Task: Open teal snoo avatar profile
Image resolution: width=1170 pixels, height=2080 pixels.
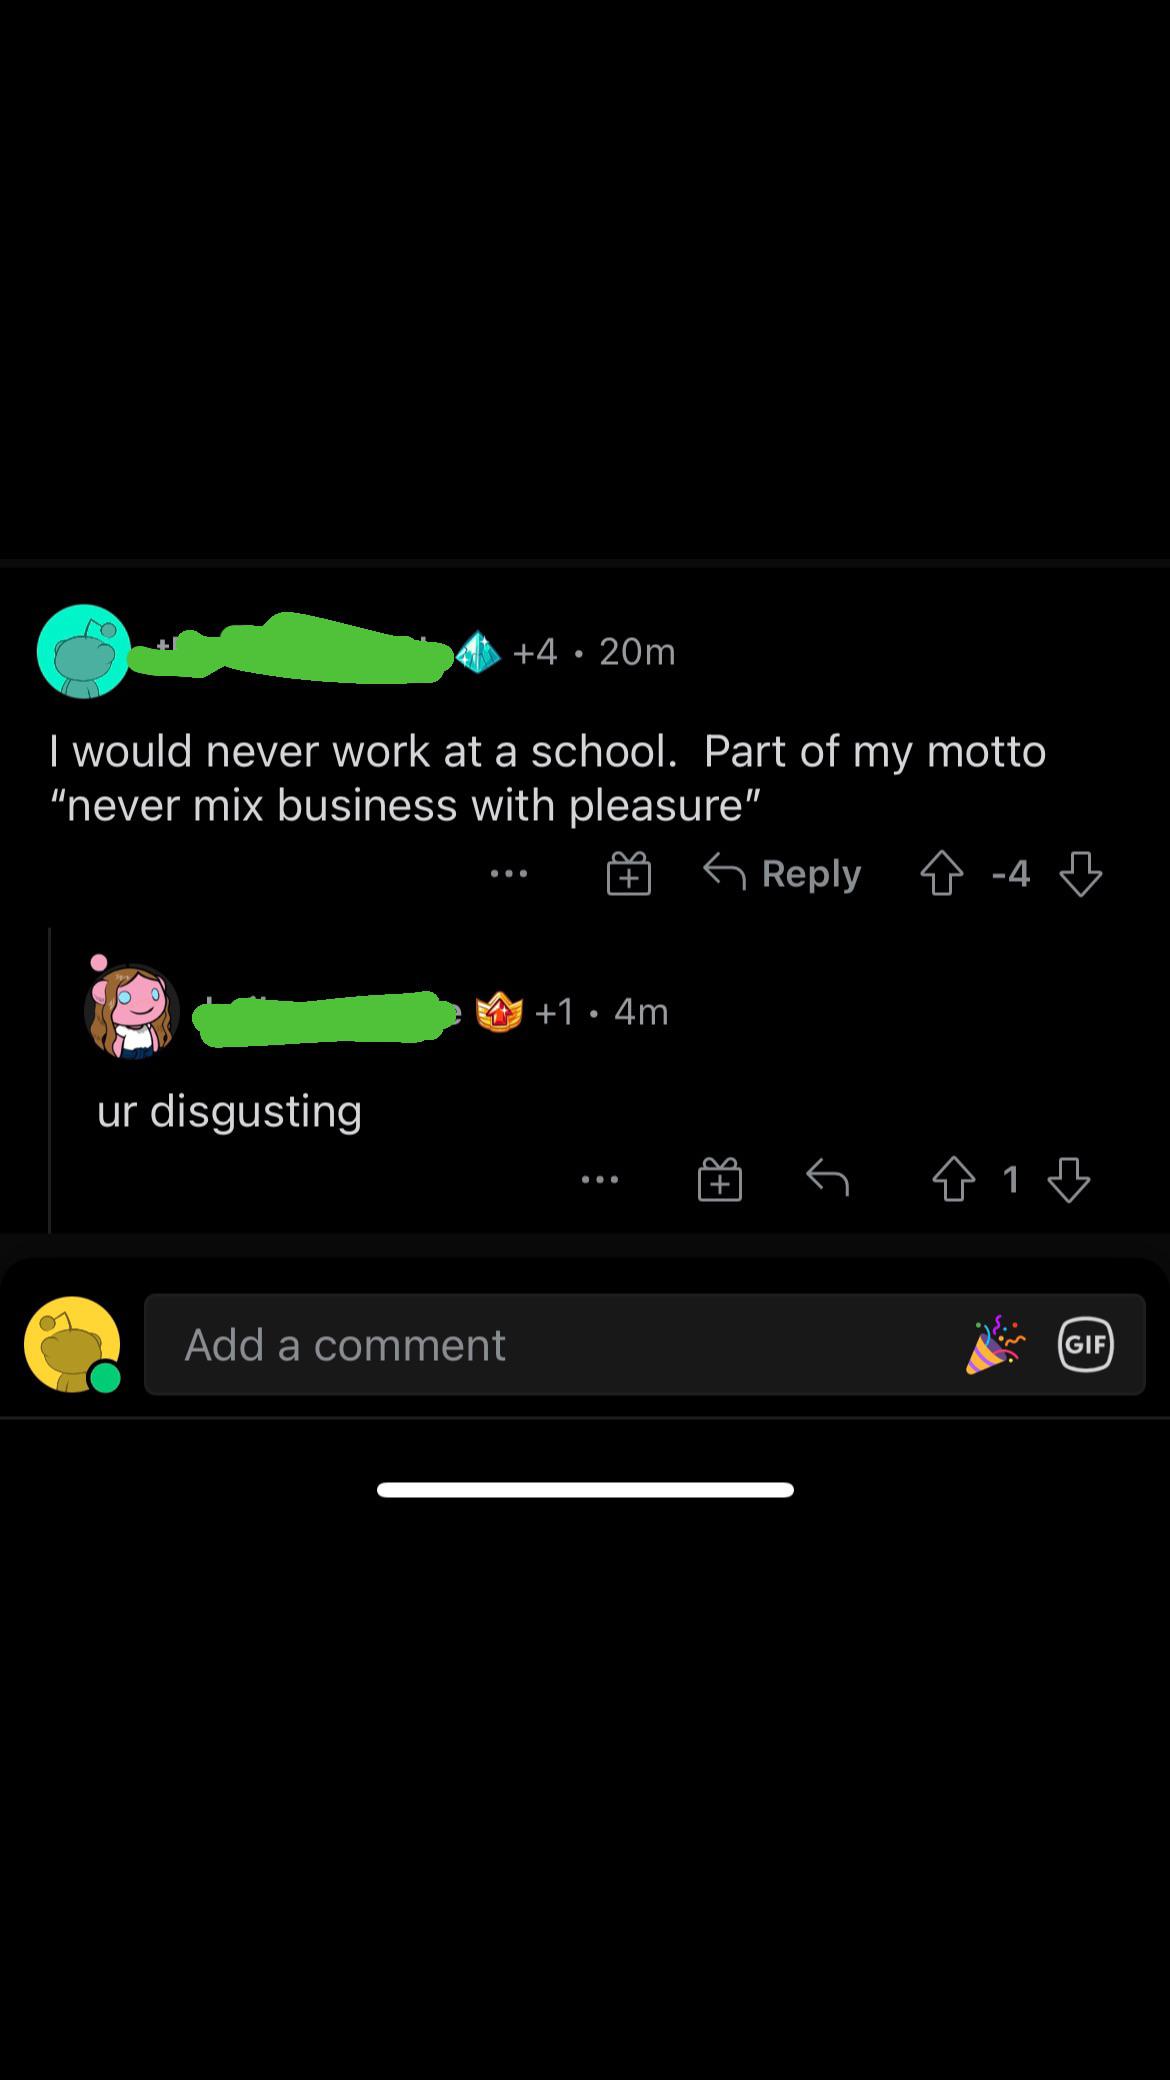Action: coord(84,651)
